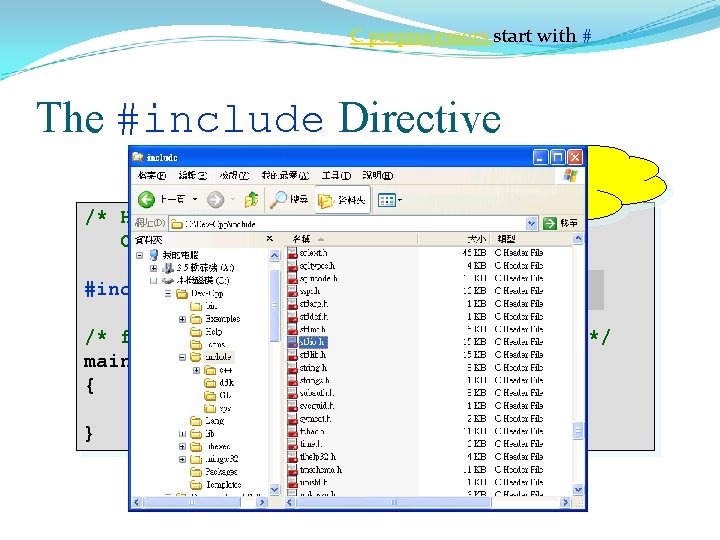Select the sys folder in the tree
The image size is (720, 540).
point(218,408)
